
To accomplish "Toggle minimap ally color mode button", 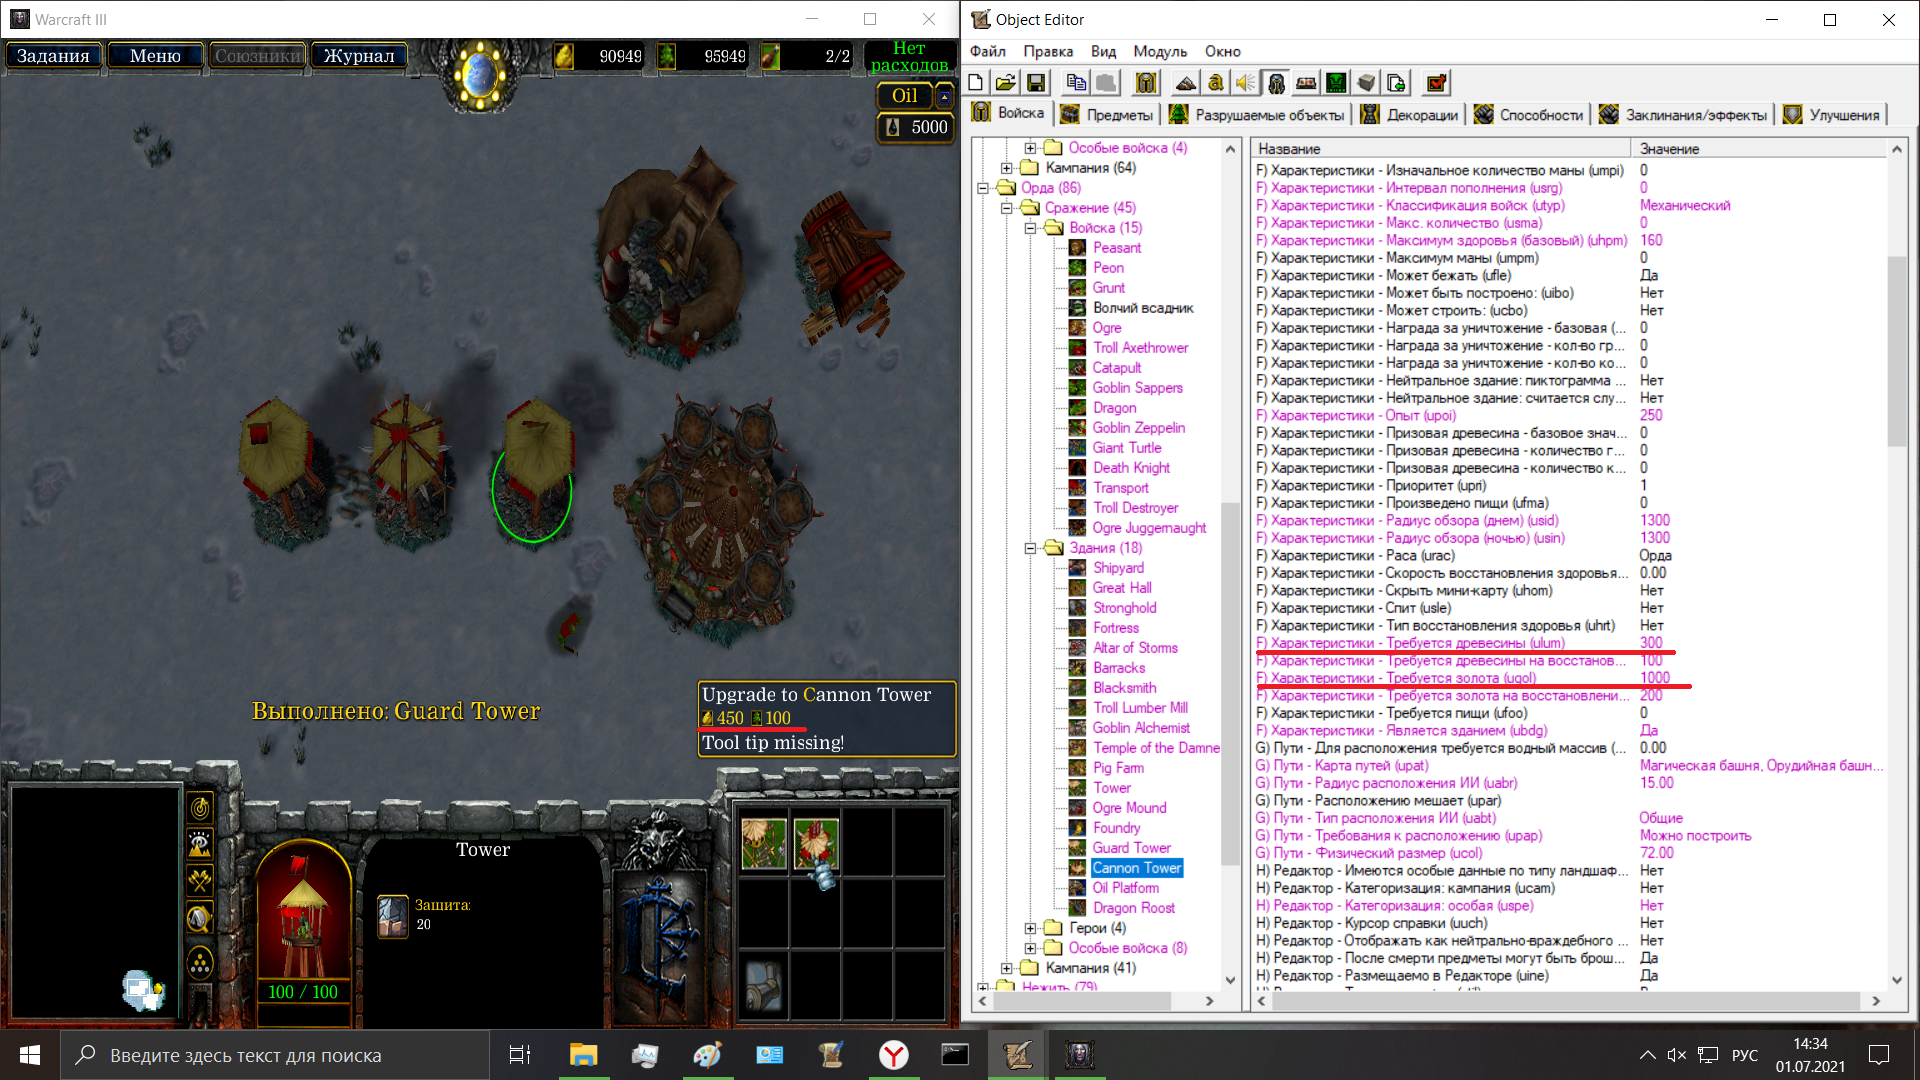I will point(200,880).
